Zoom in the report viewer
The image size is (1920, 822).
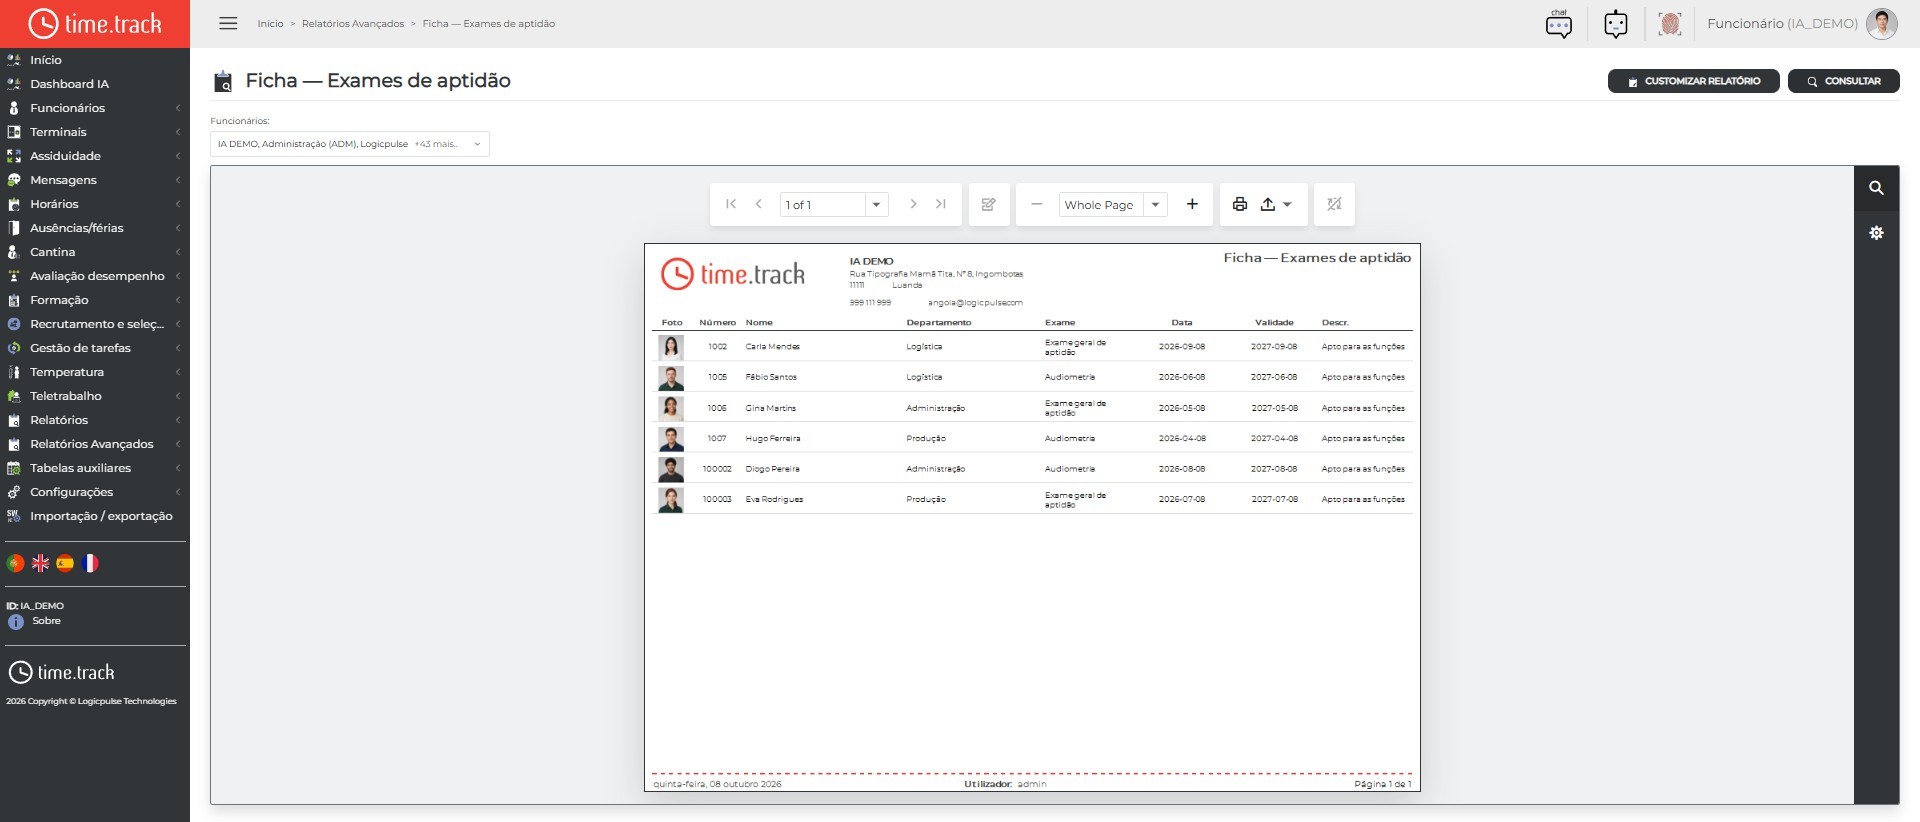1192,204
